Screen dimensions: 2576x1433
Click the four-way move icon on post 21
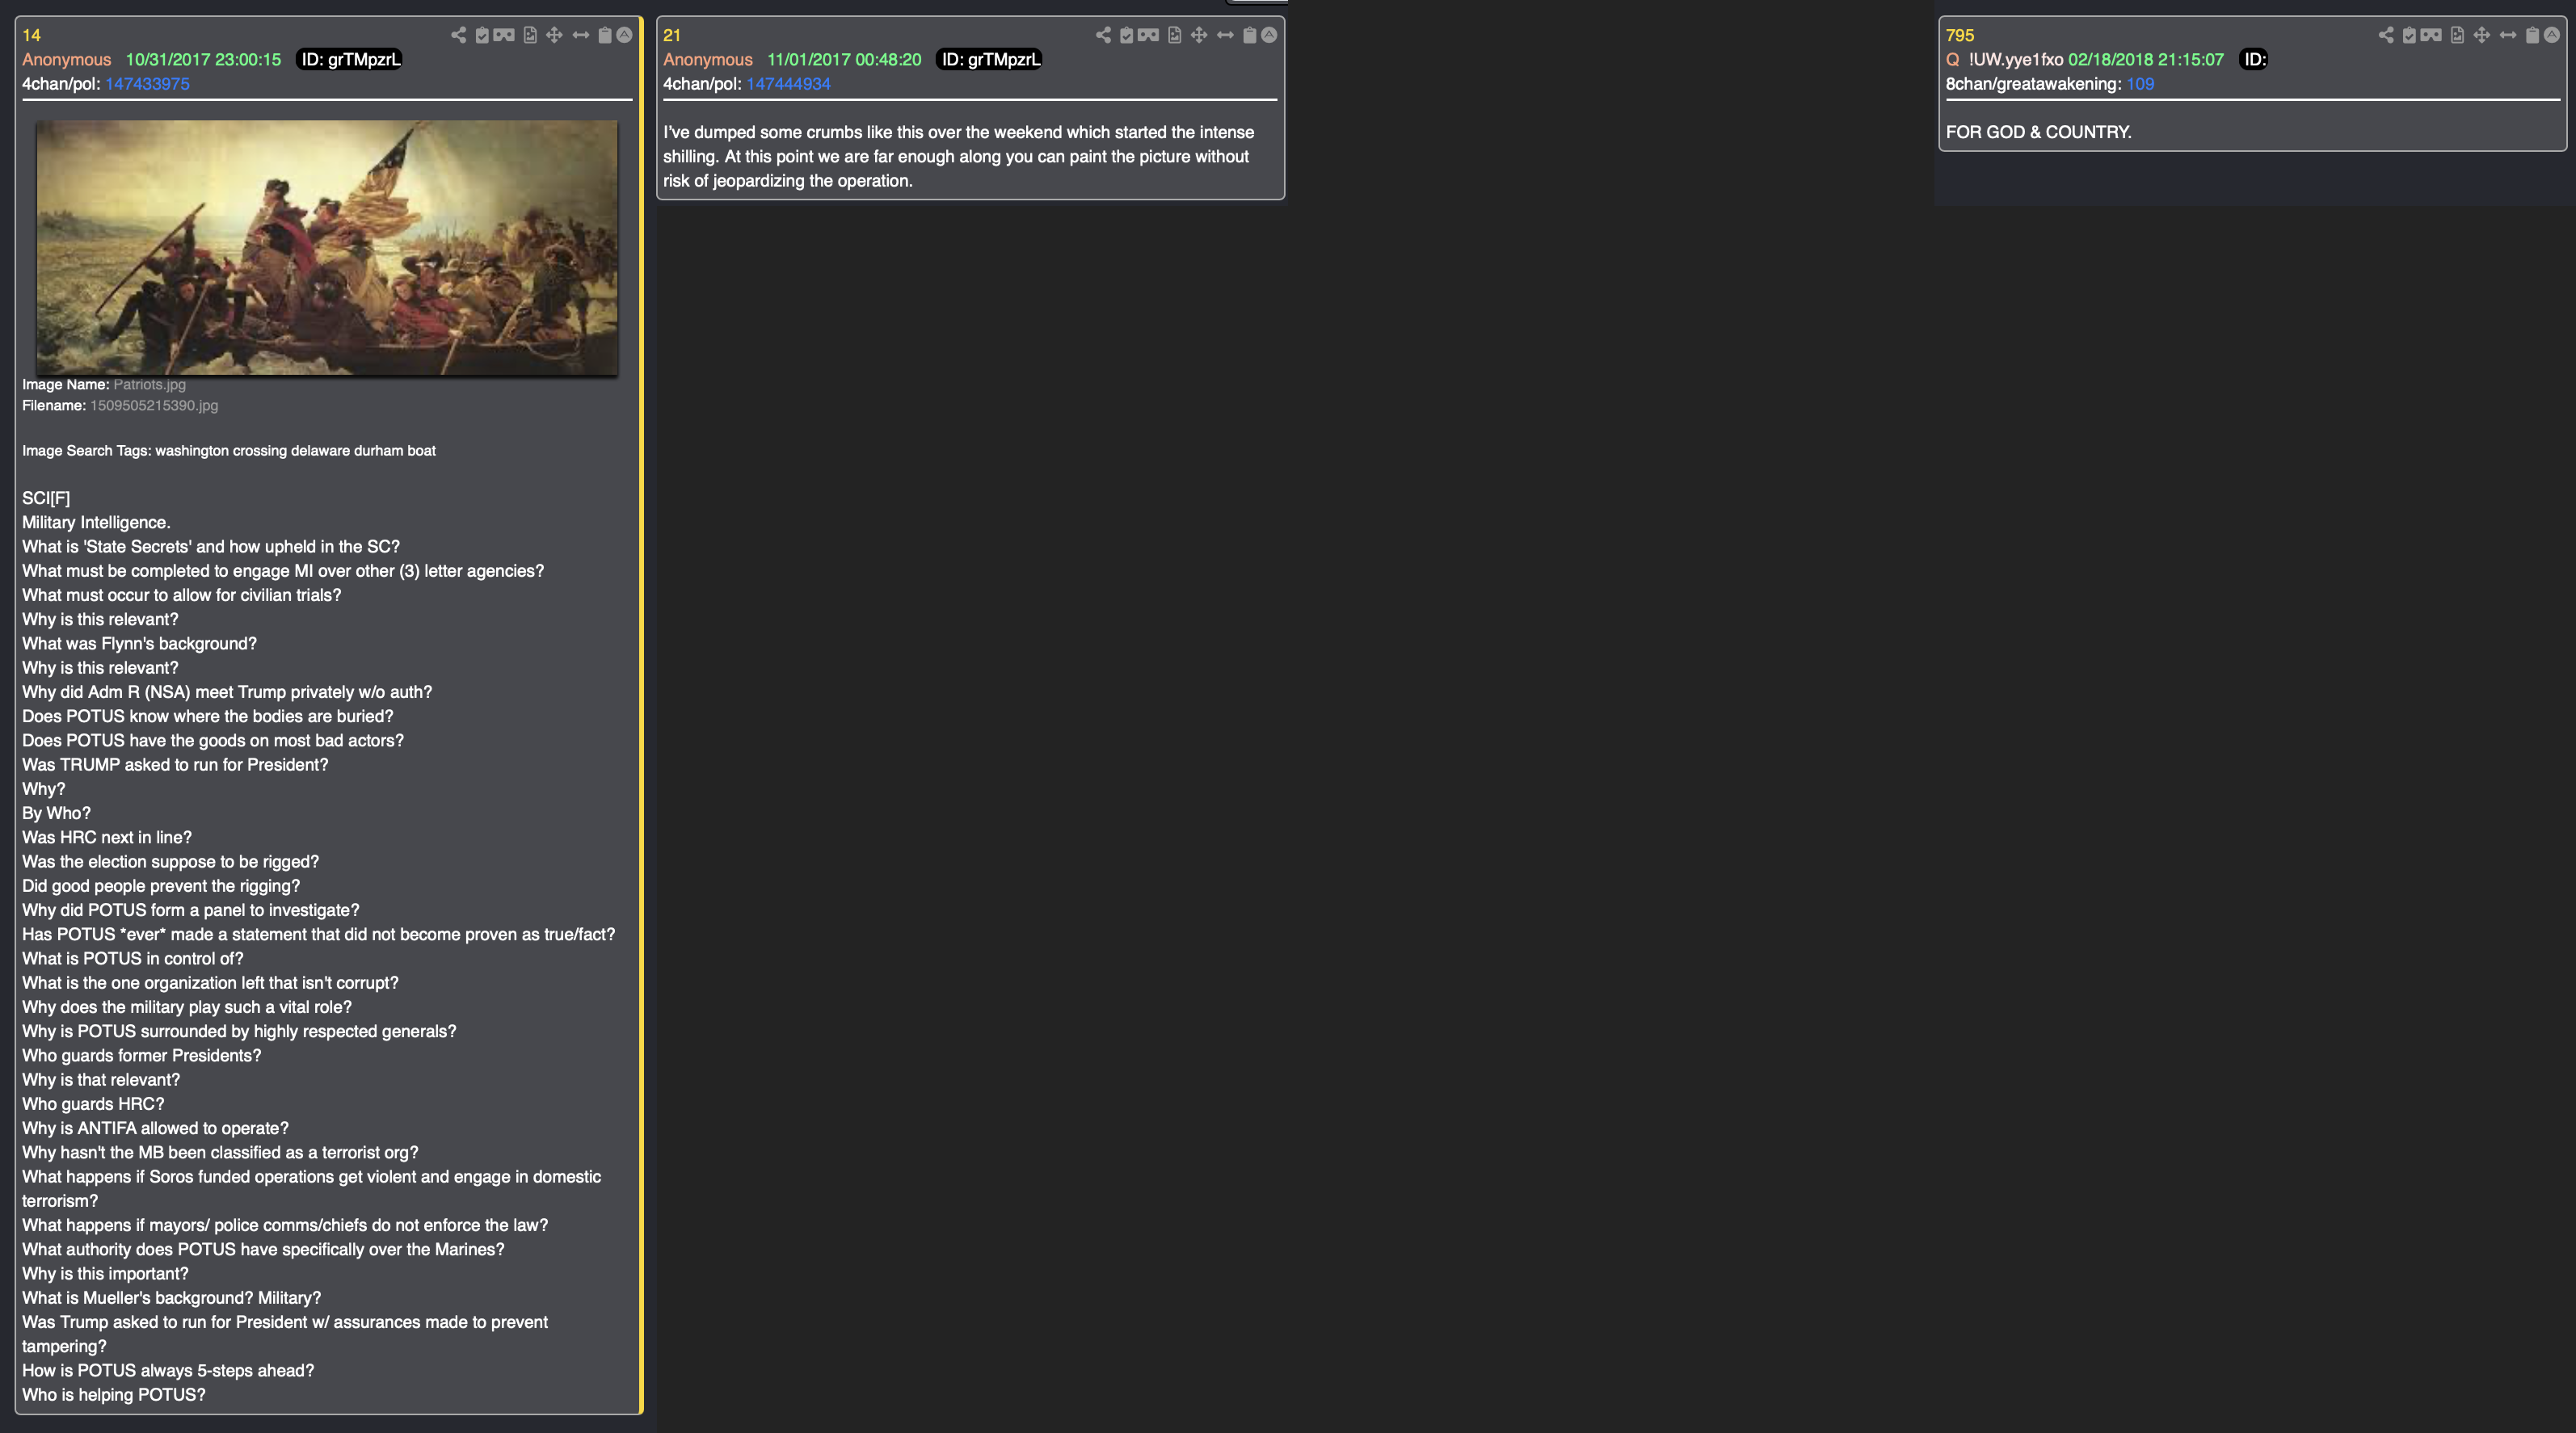pos(1199,35)
